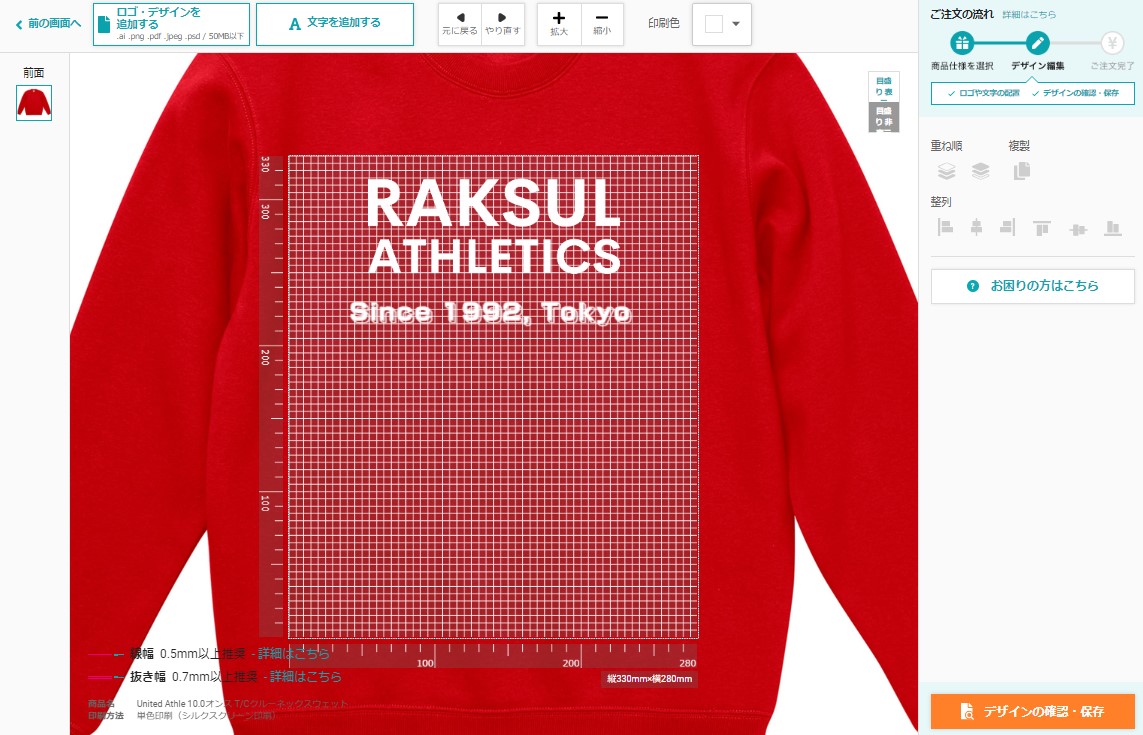The width and height of the screenshot is (1143, 735).
Task: Click ロゴ・デザインを追加する upload button
Action: click(171, 24)
